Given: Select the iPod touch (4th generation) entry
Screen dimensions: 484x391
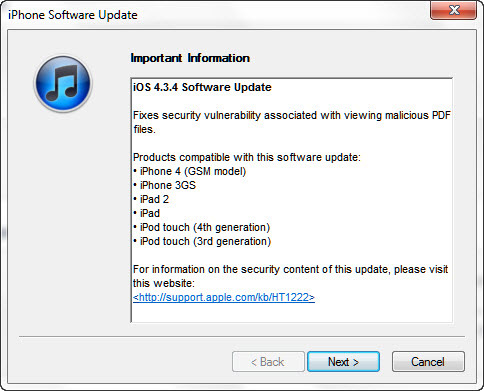Looking at the screenshot, I should pos(202,227).
